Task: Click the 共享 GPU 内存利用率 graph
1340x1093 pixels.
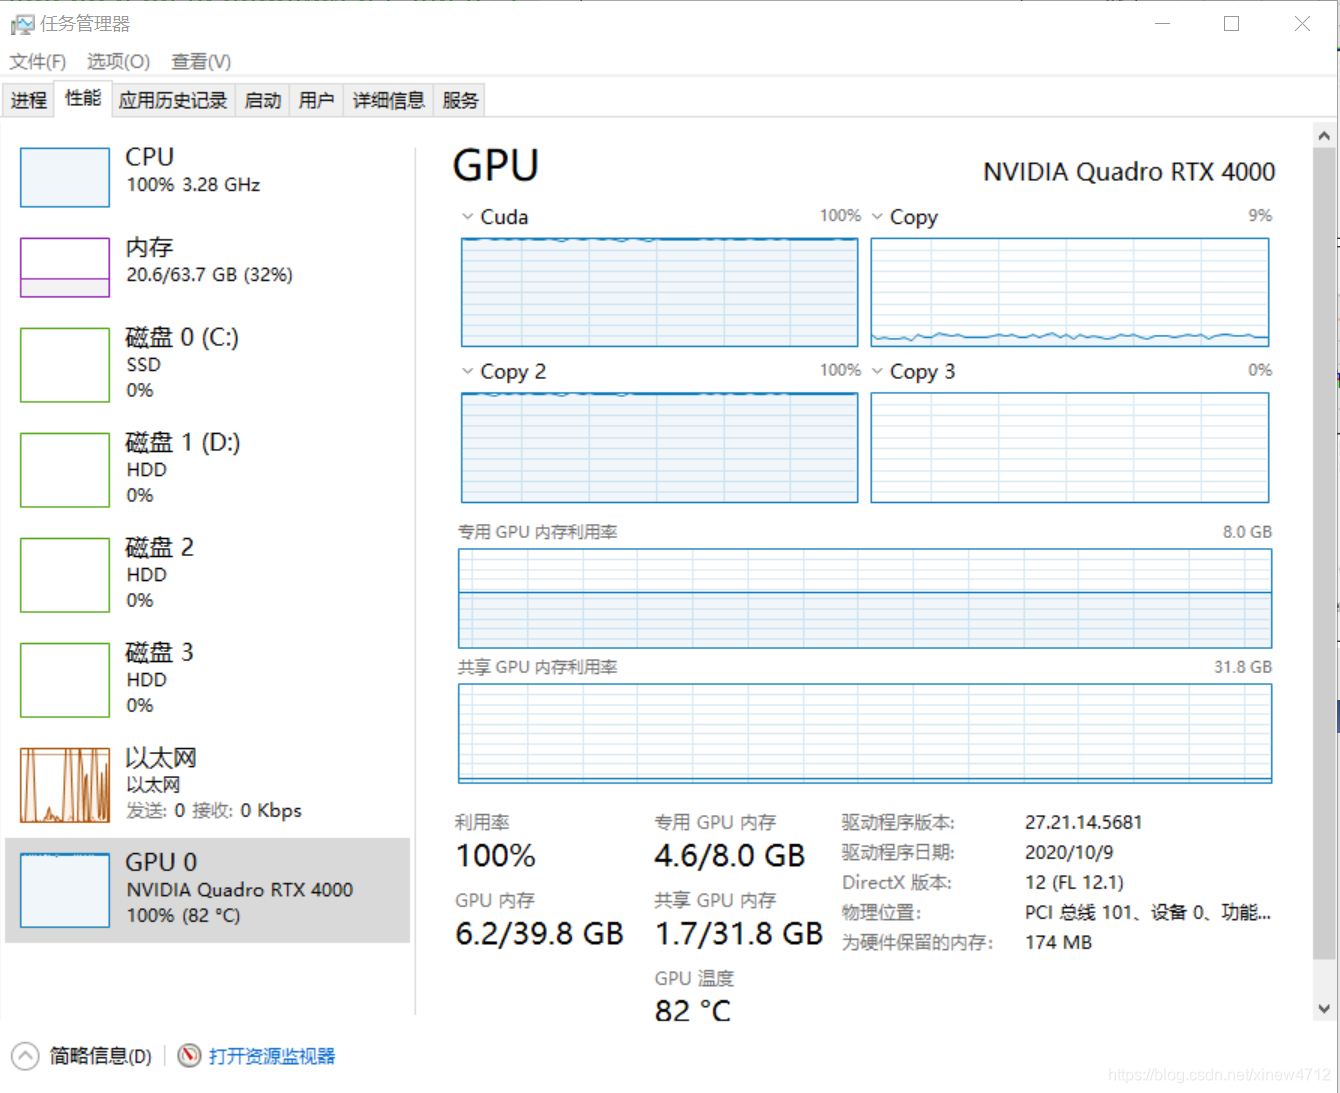Action: pyautogui.click(x=865, y=733)
